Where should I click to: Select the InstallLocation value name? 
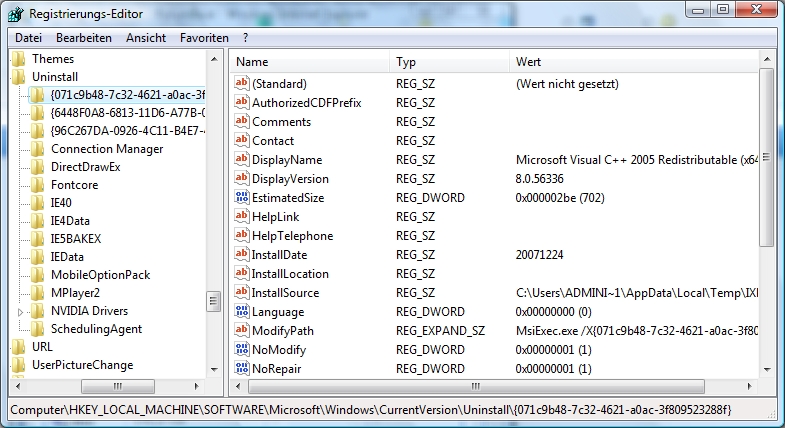[x=290, y=274]
